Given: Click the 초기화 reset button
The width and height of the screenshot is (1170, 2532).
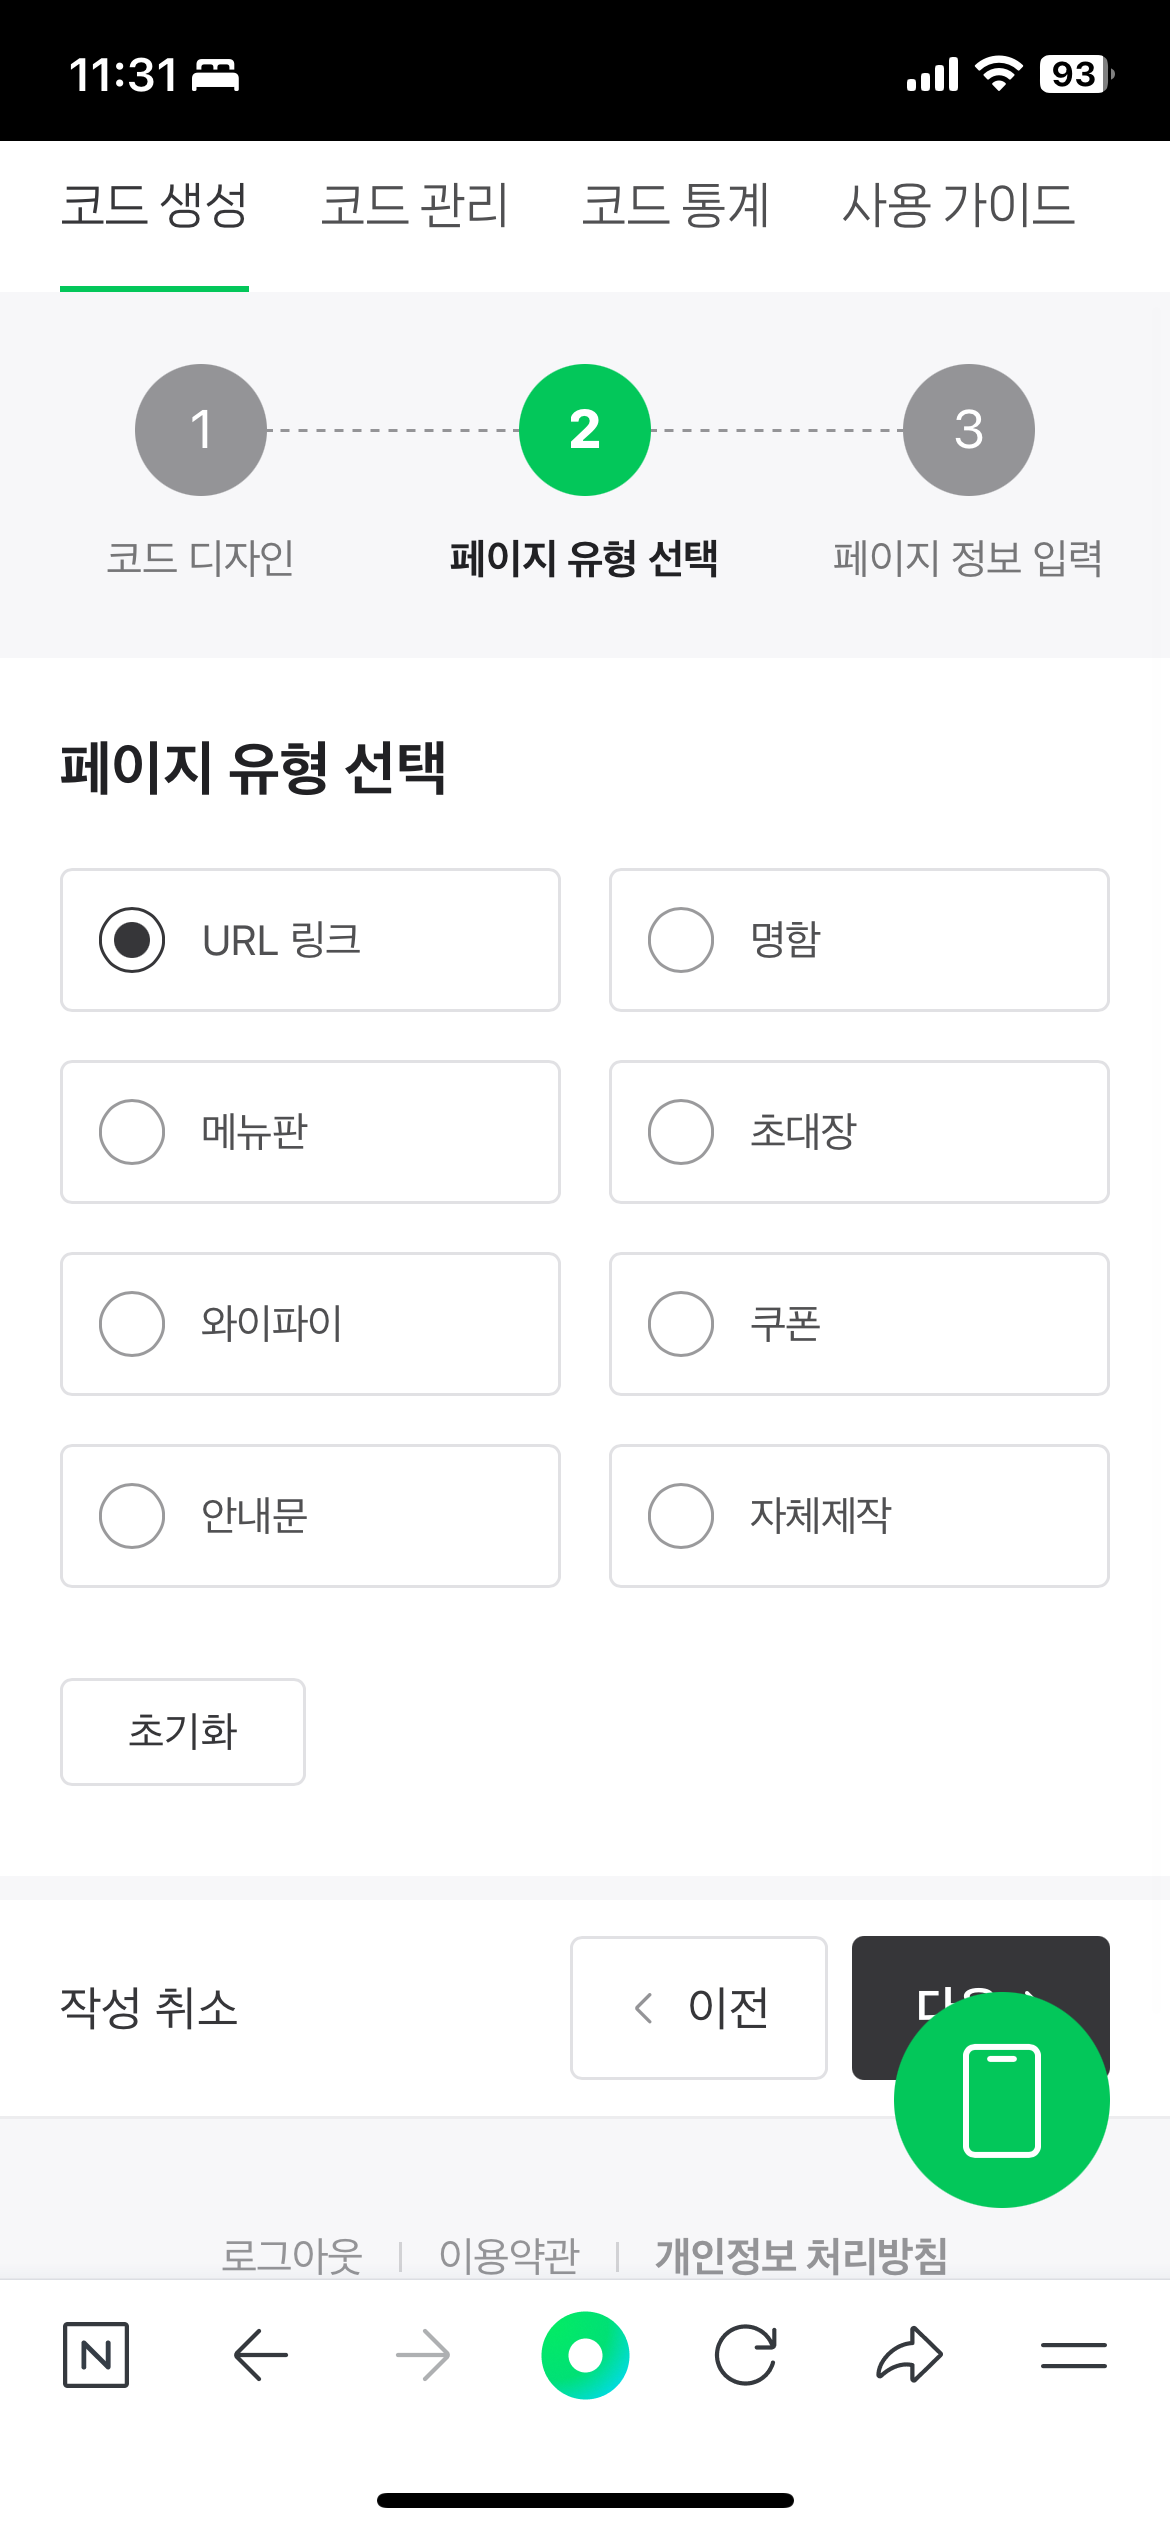Looking at the screenshot, I should (183, 1732).
